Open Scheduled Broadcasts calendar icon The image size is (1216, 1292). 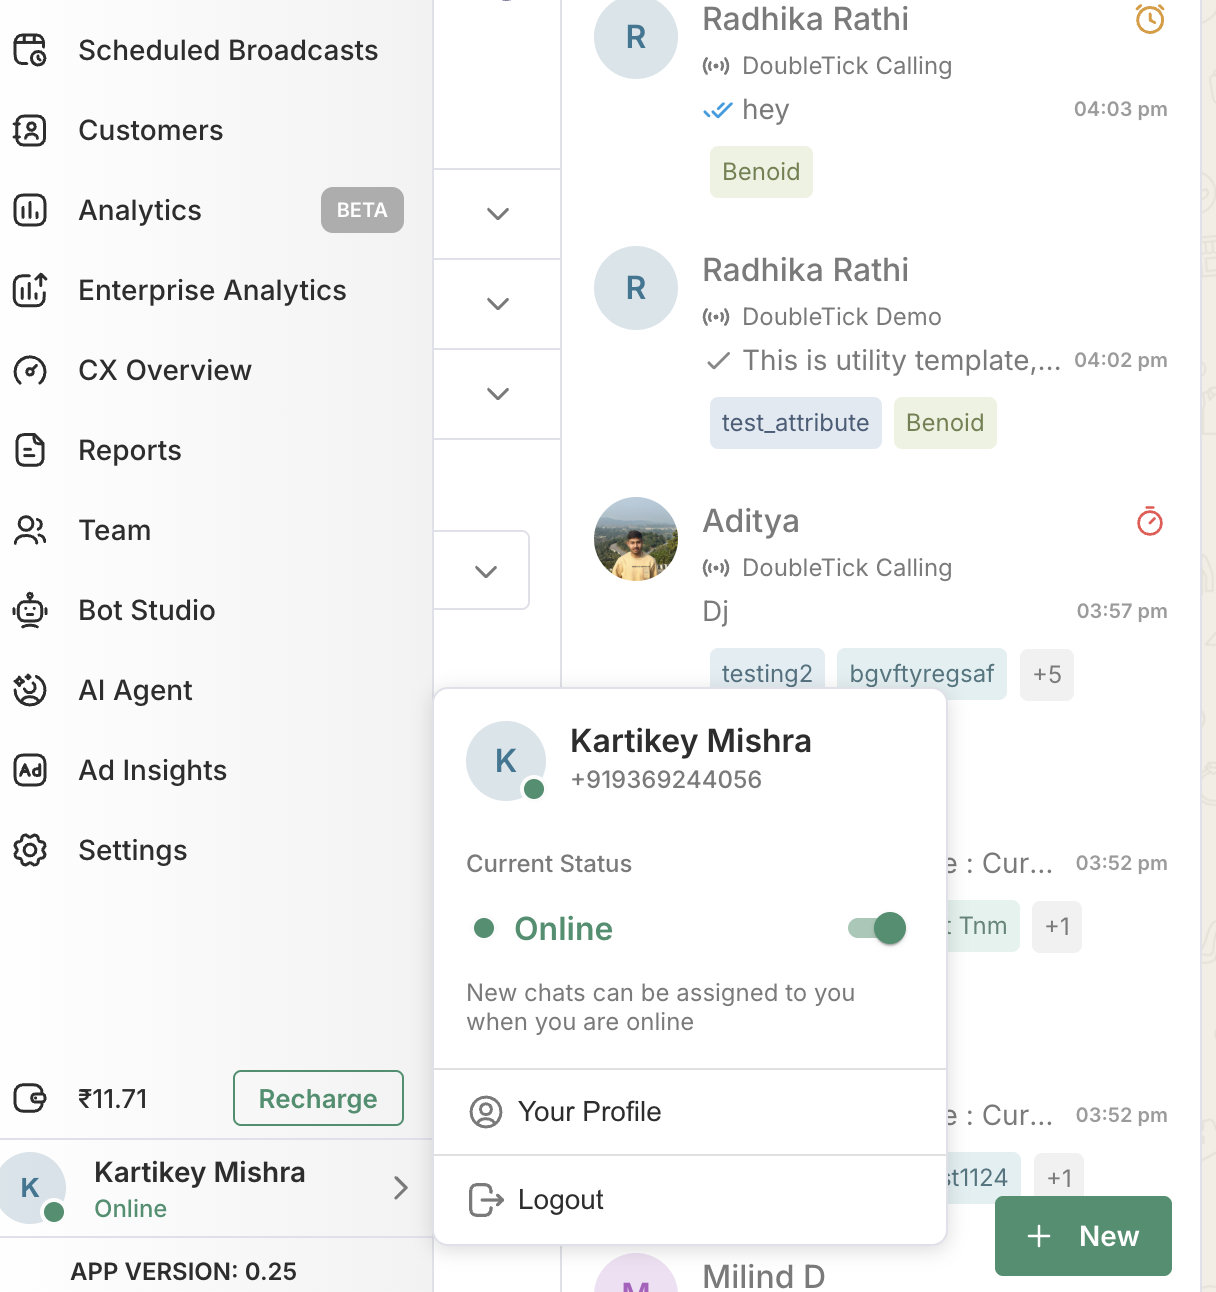30,50
